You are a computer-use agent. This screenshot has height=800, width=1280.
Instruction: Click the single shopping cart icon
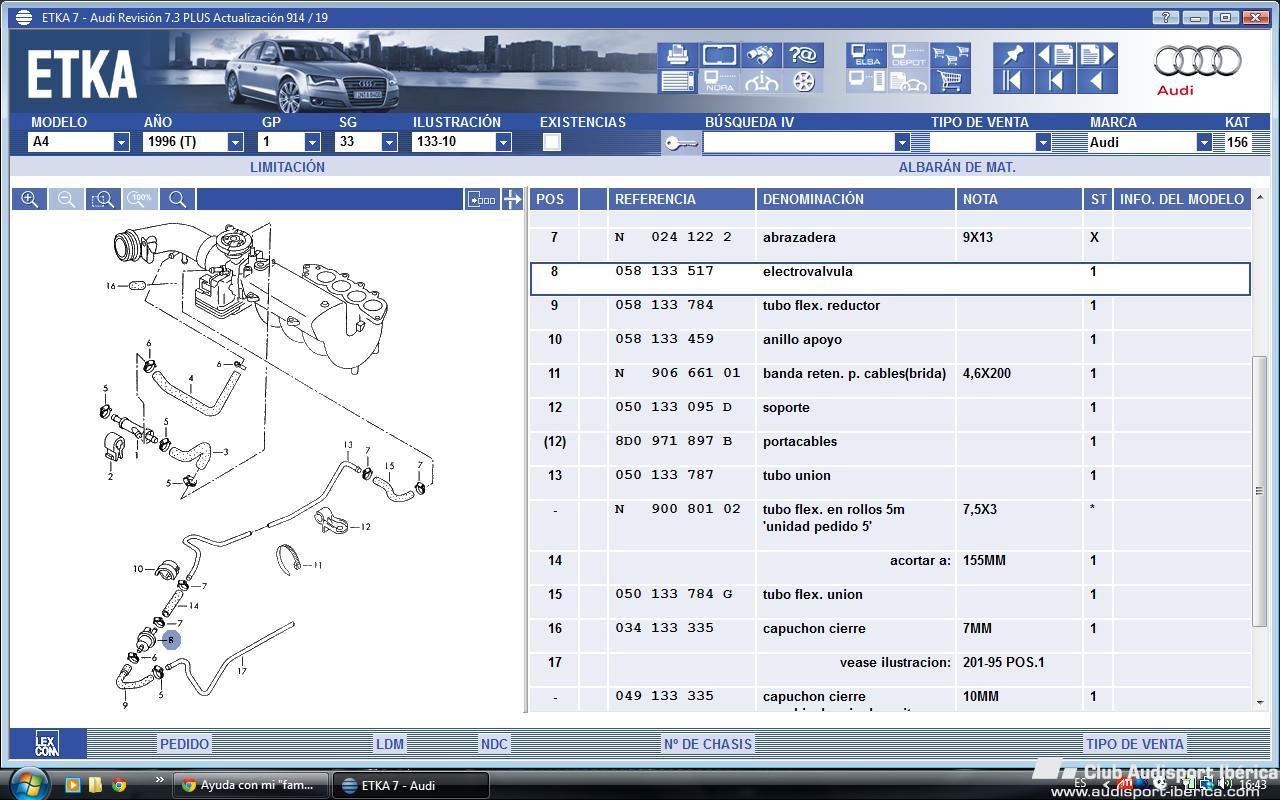[950, 81]
